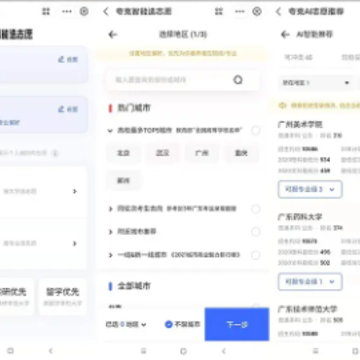
Task: Tap the pencil edit icon in the first left card
Action: 61,59
